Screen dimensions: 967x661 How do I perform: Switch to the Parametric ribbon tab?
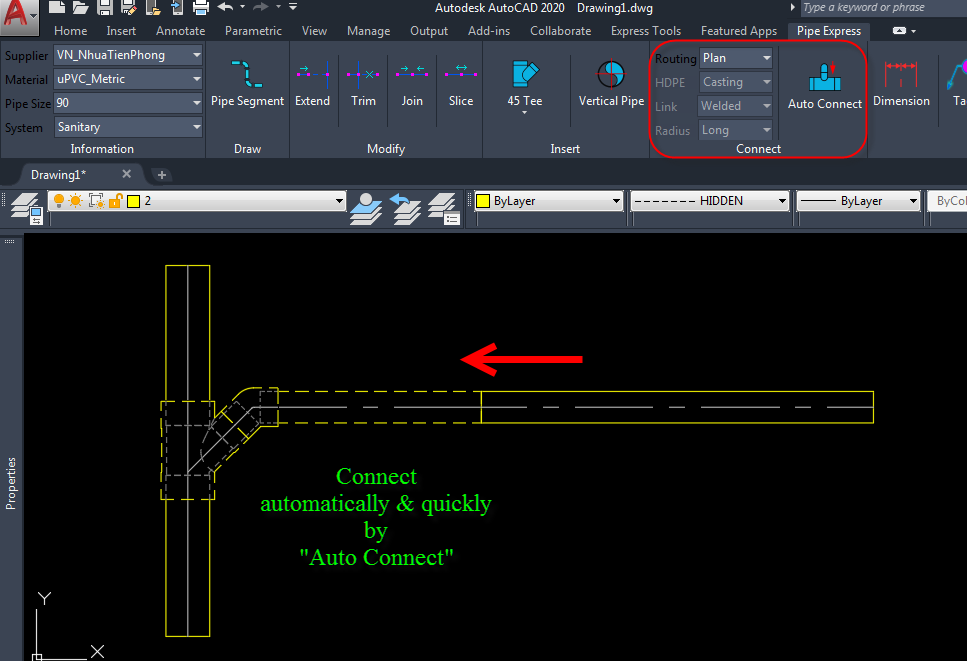(253, 31)
